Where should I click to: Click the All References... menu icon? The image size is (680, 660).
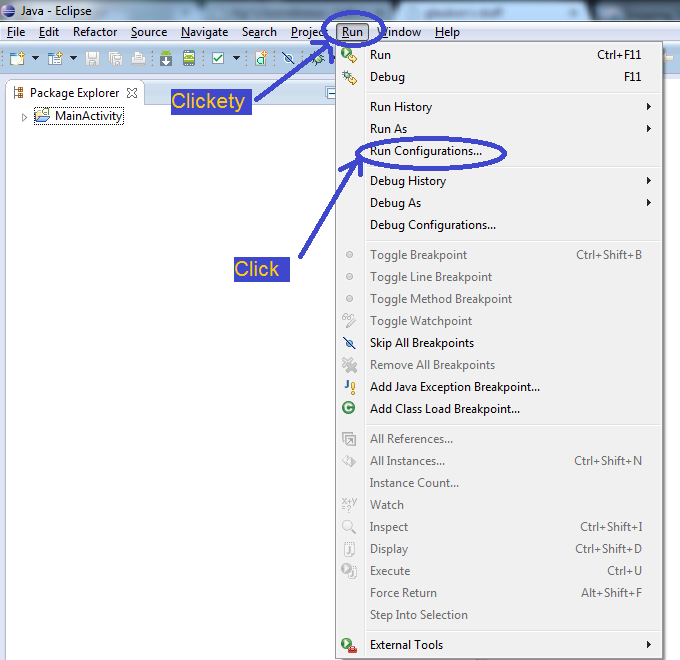(349, 439)
